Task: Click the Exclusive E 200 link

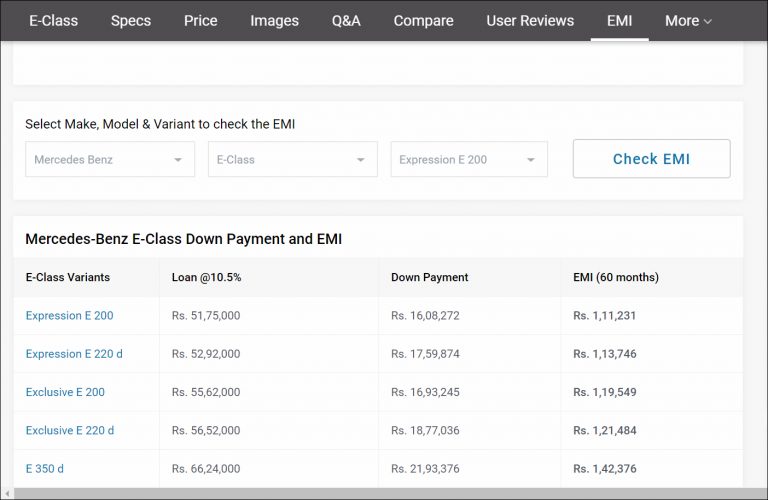Action: pyautogui.click(x=65, y=392)
